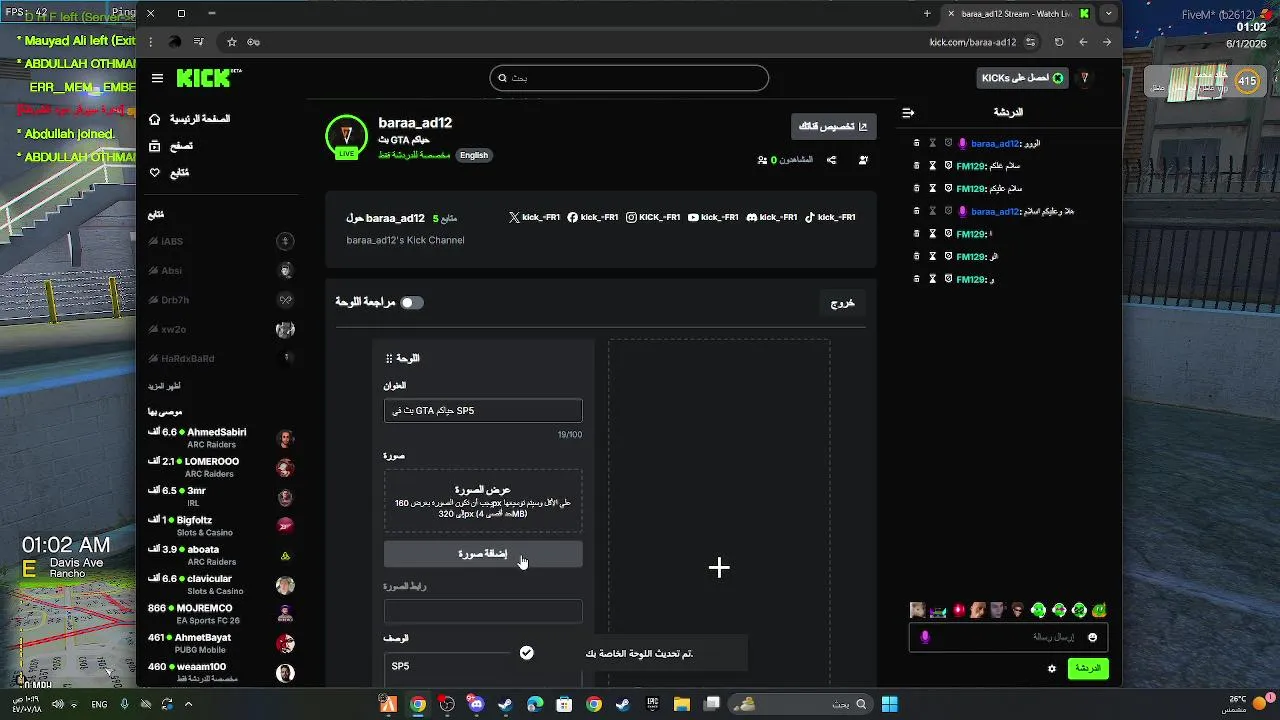The height and width of the screenshot is (720, 1280).
Task: Click the followed channel HaRdxBaRd
Action: [221, 358]
